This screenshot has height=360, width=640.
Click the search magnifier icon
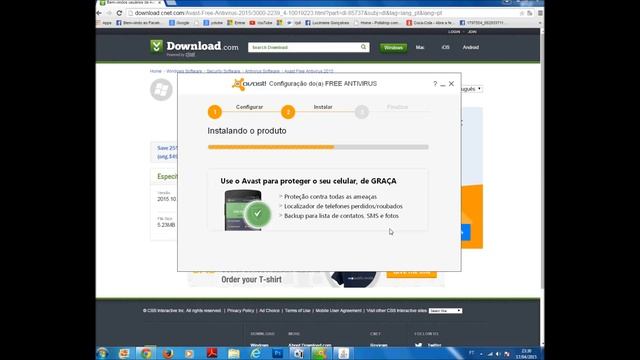tap(363, 47)
